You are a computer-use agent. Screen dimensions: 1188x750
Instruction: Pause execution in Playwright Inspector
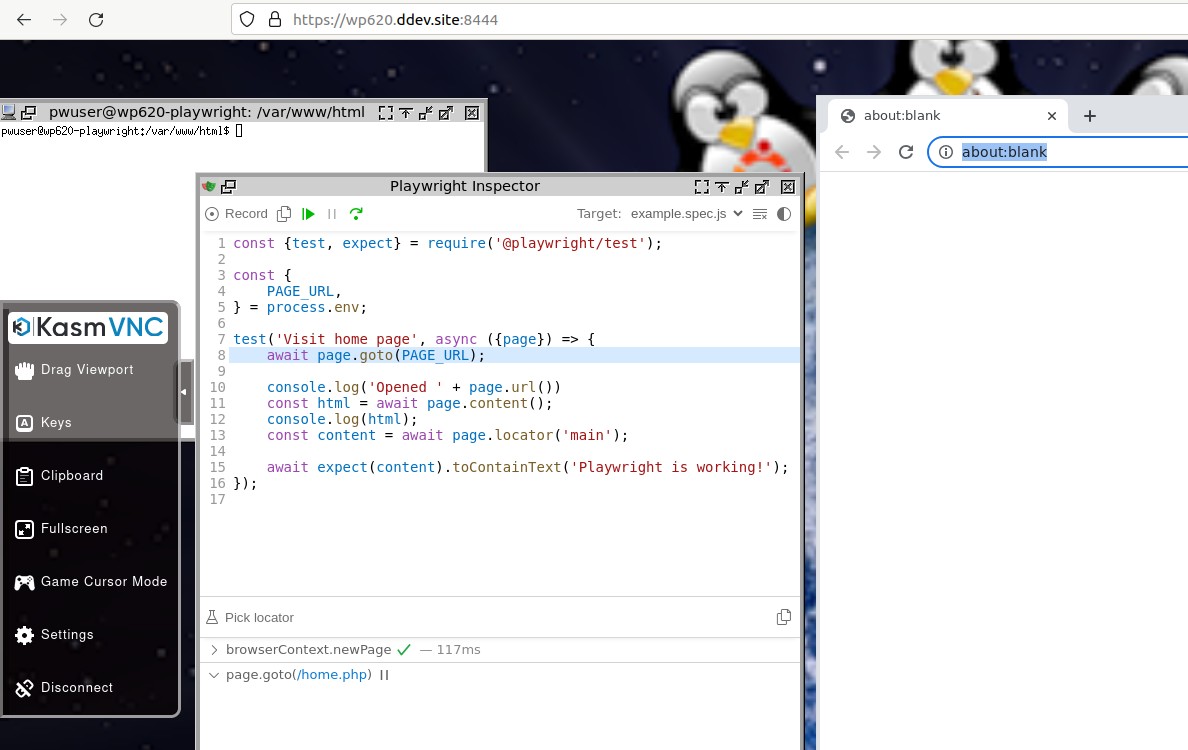332,214
